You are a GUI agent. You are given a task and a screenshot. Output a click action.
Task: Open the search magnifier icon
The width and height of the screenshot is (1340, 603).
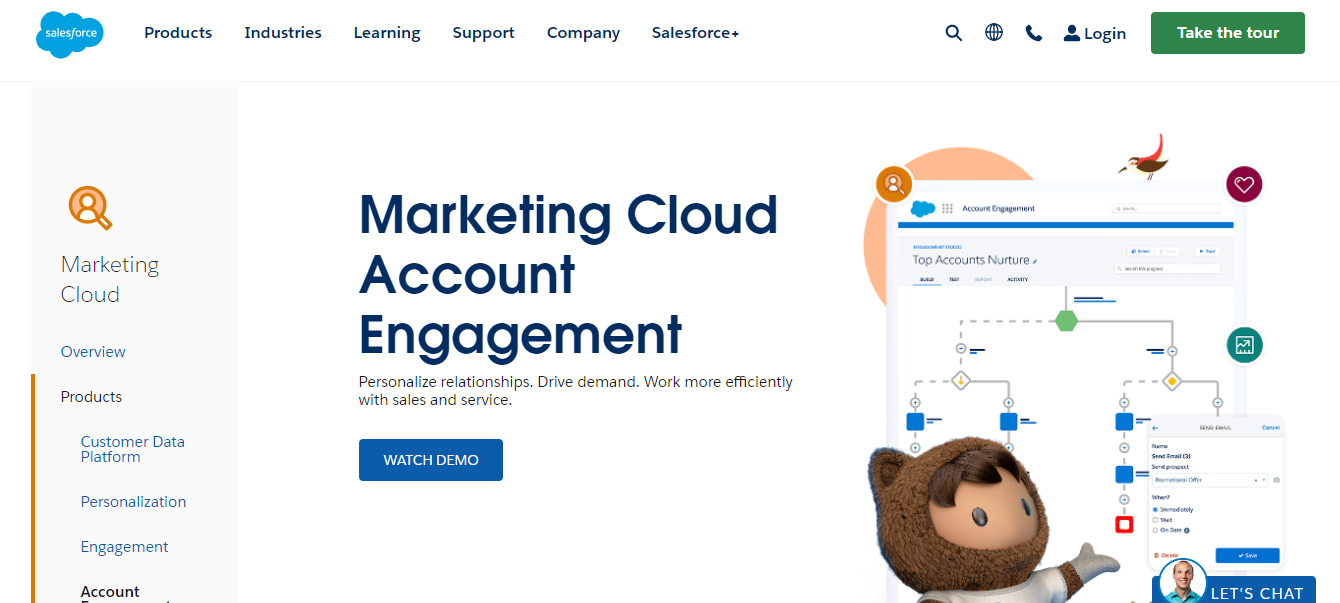[x=954, y=33]
